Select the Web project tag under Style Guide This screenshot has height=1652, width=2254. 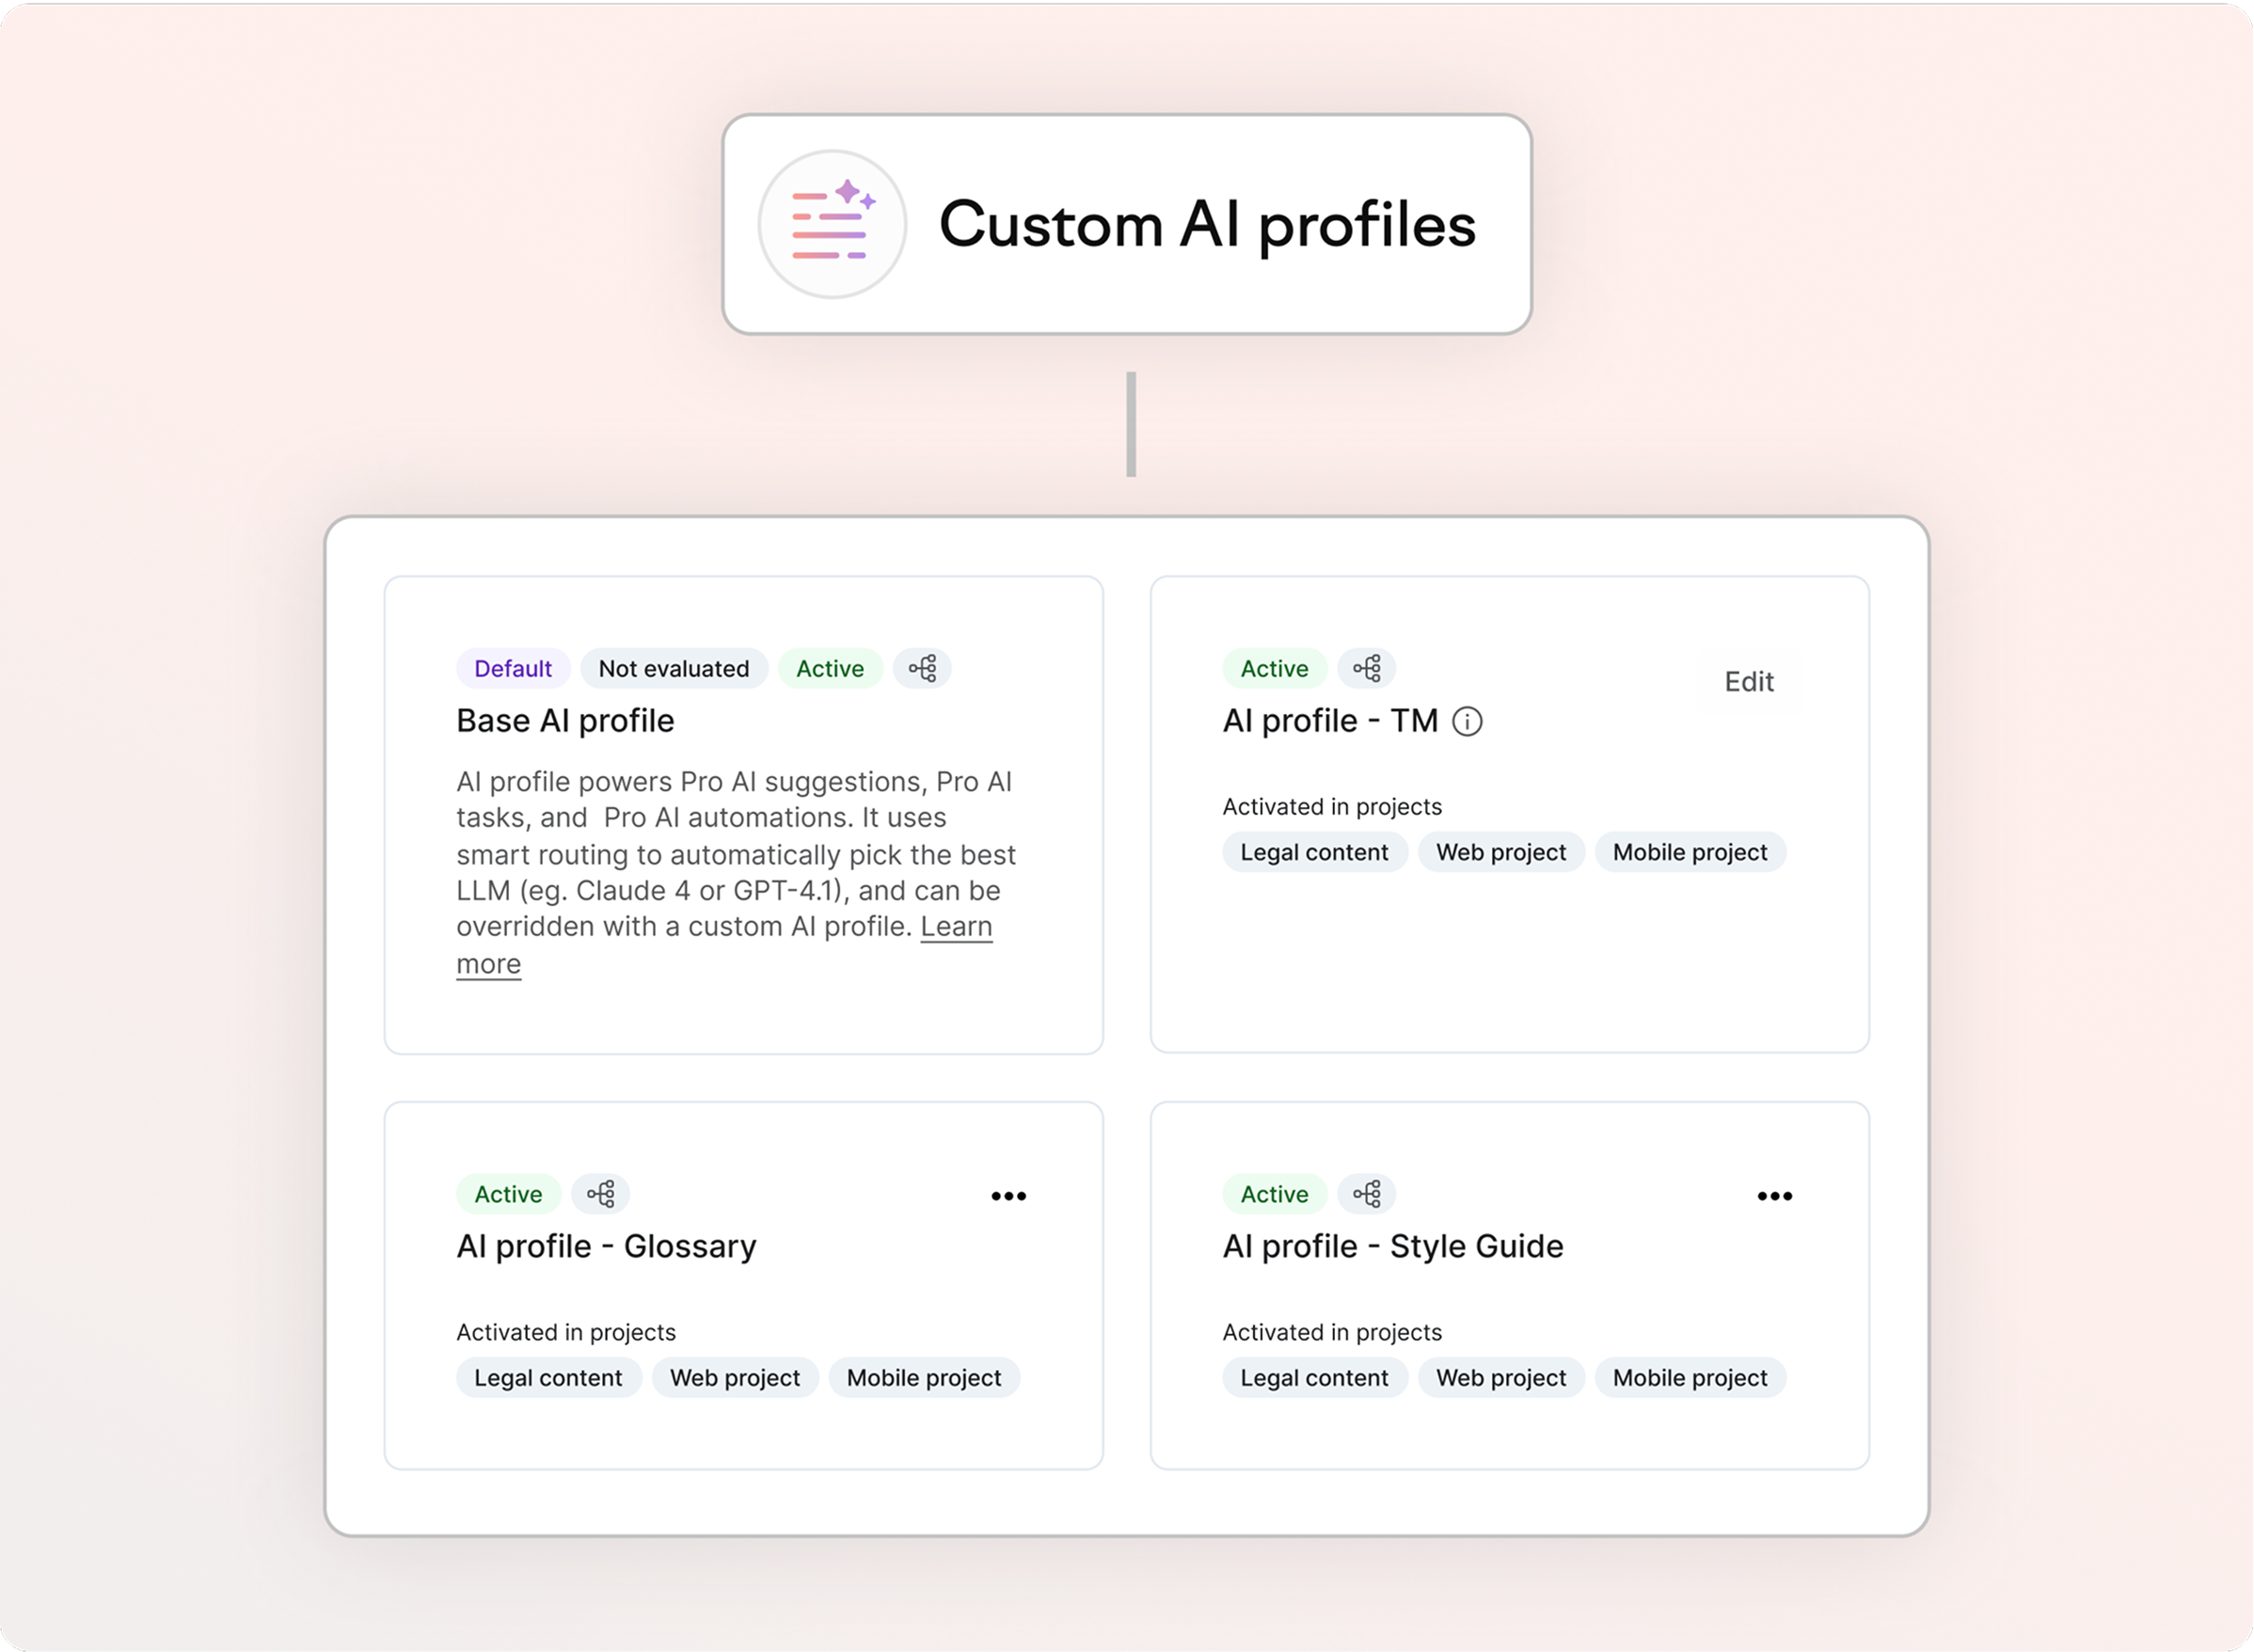click(1501, 1377)
